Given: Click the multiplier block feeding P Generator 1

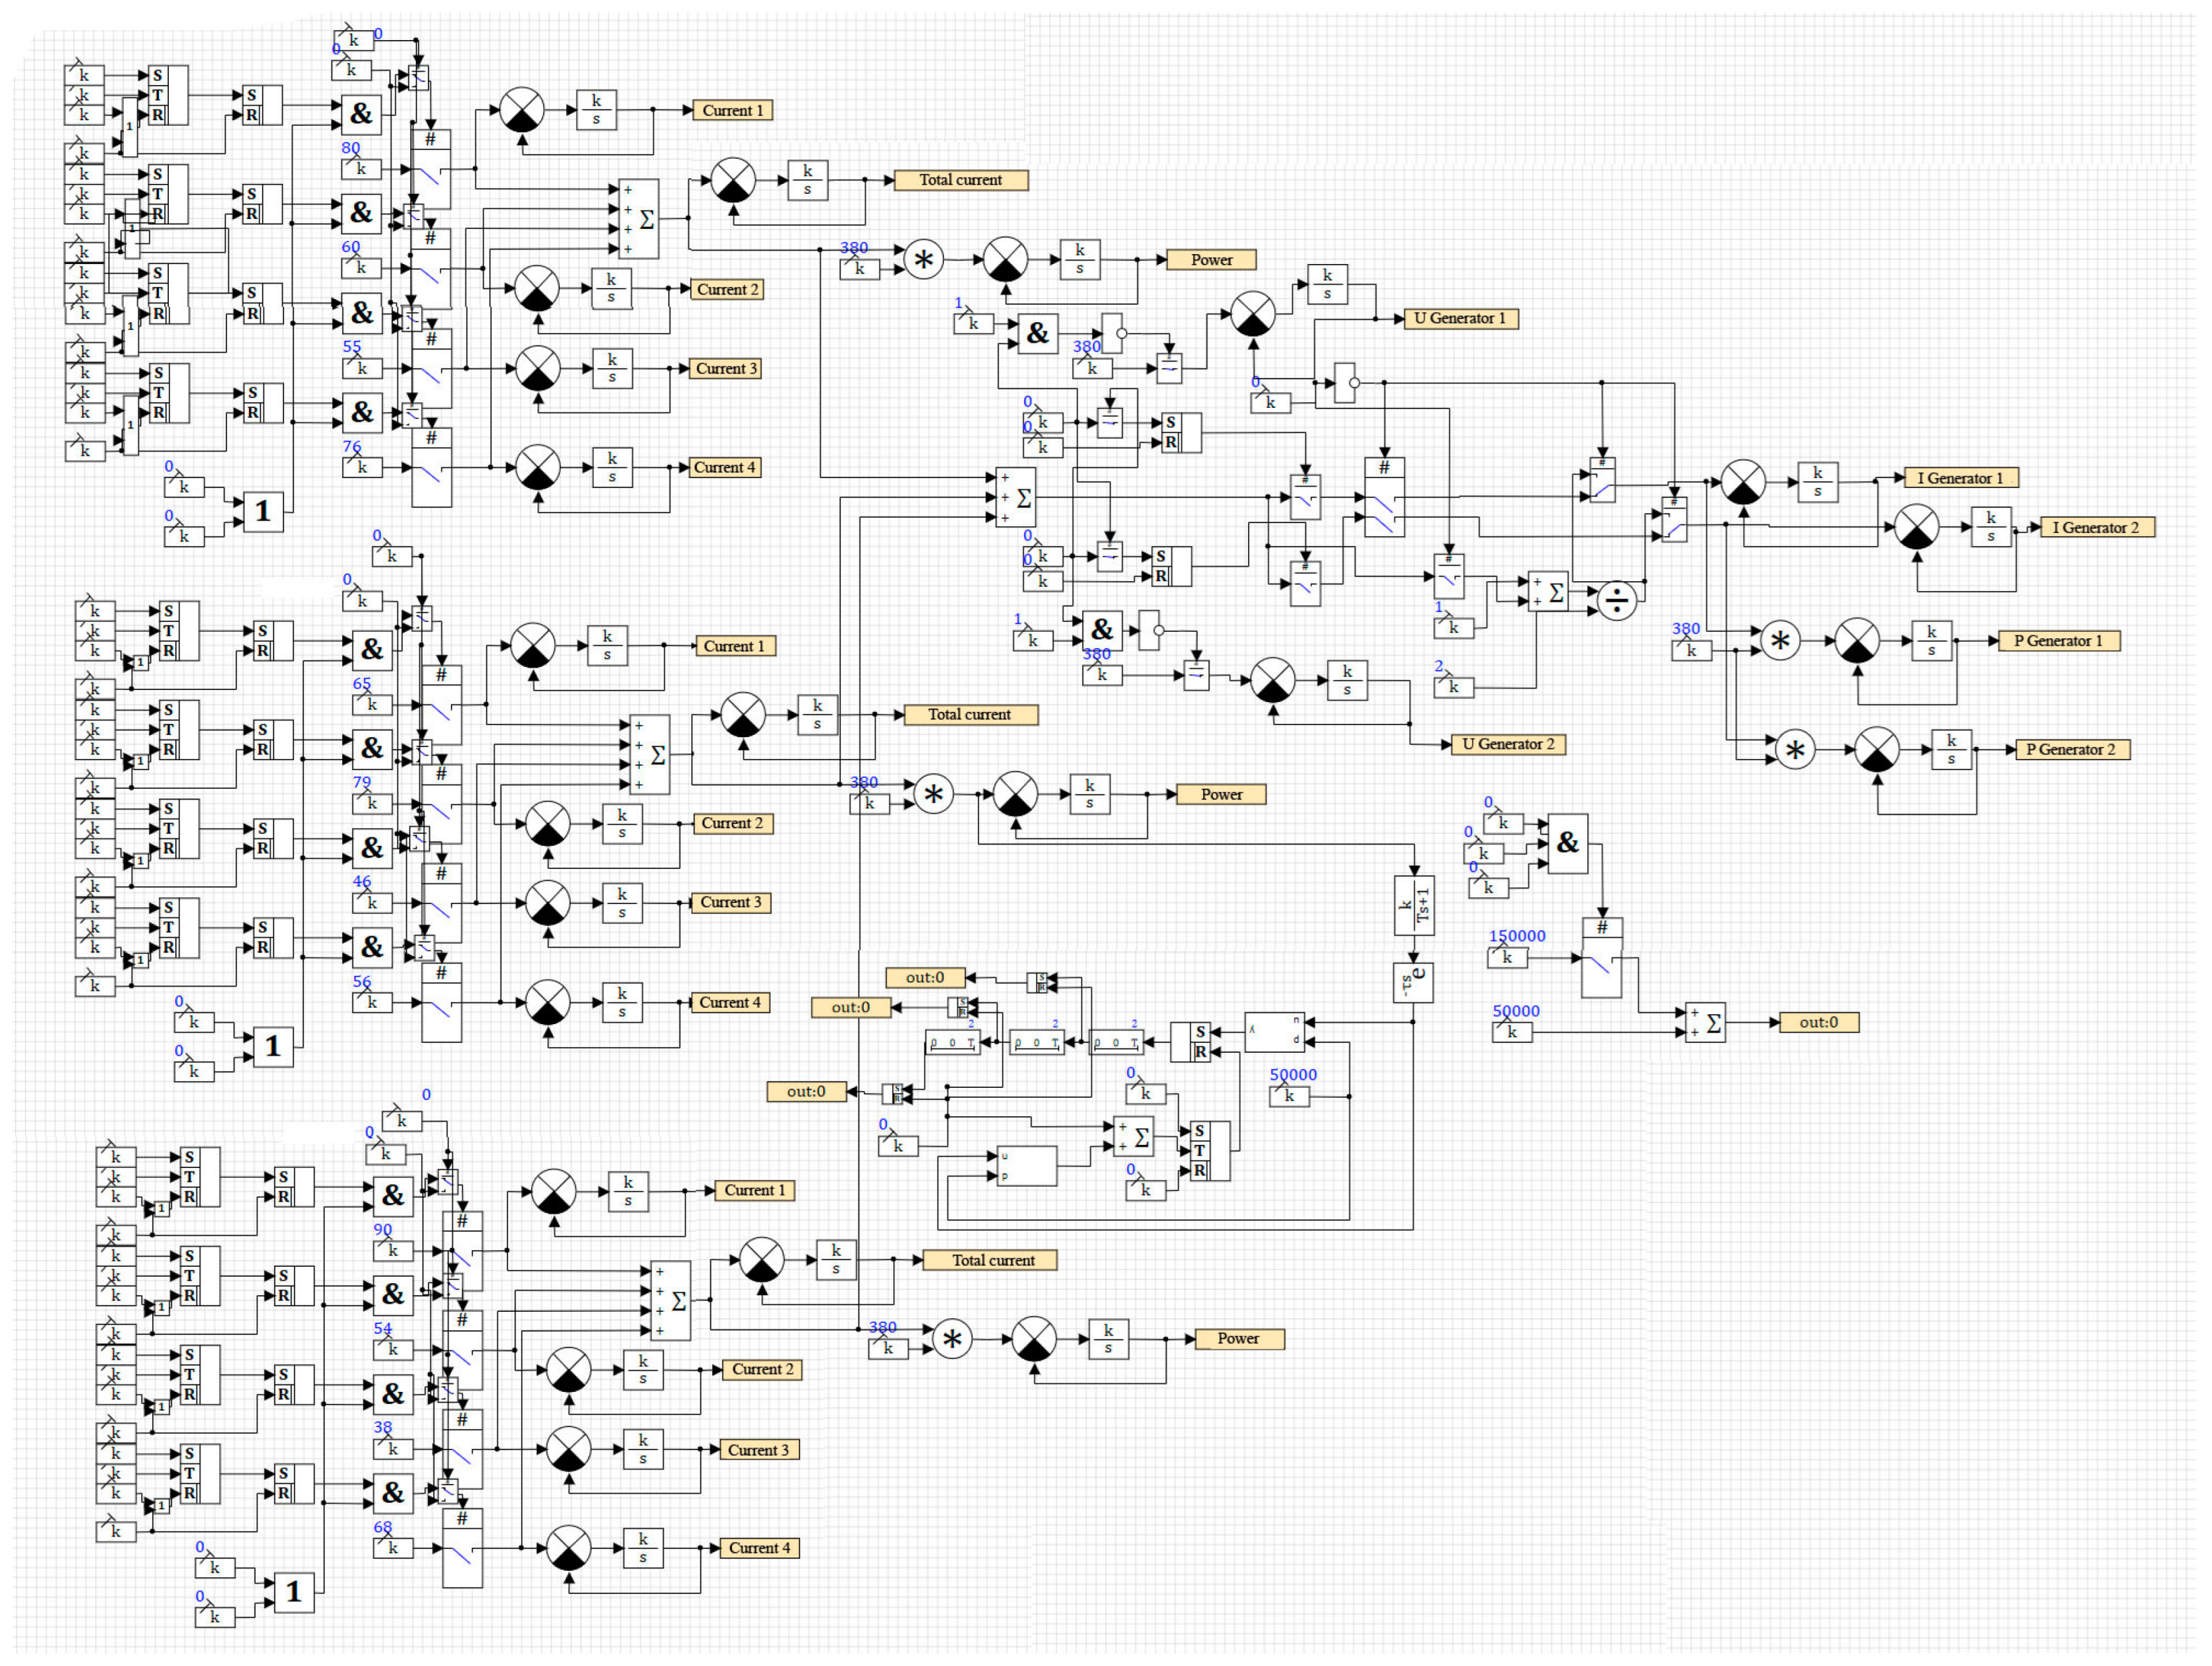Looking at the screenshot, I should point(1779,641).
